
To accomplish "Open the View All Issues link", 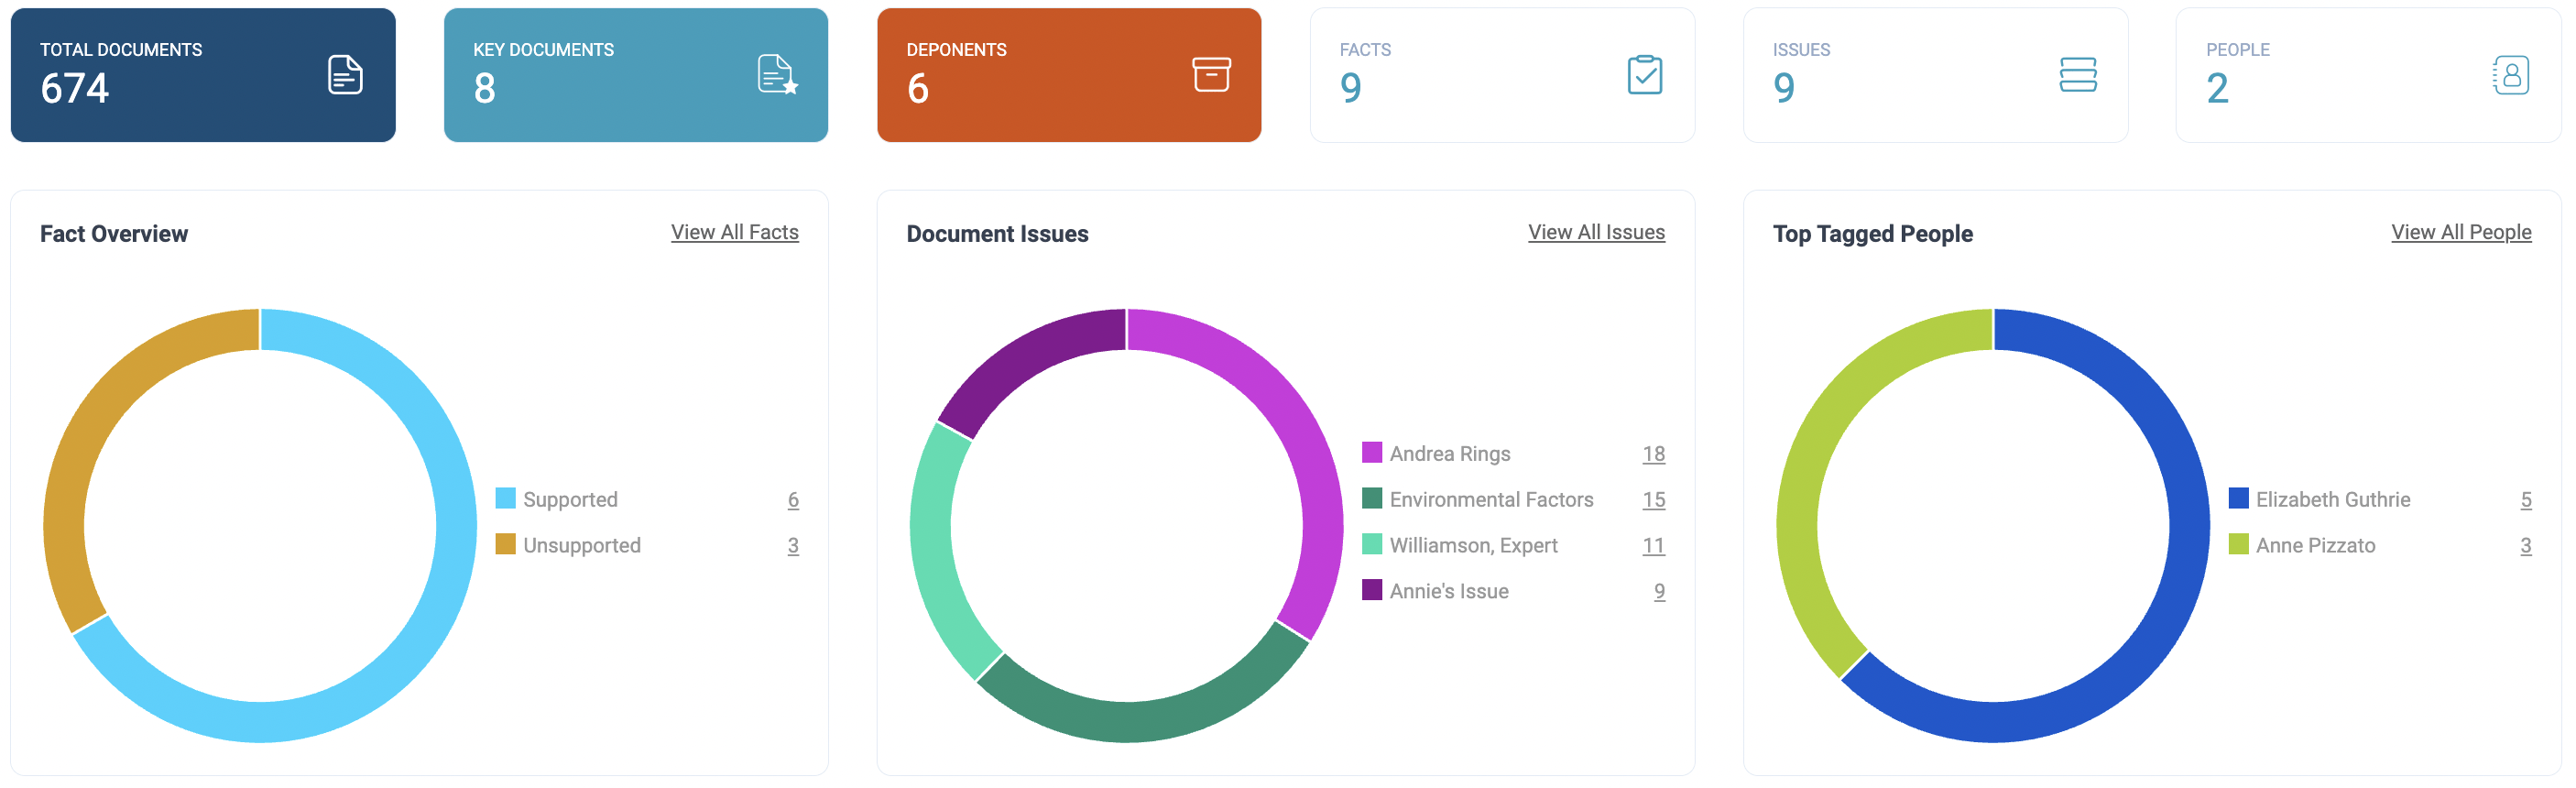I will click(x=1595, y=232).
